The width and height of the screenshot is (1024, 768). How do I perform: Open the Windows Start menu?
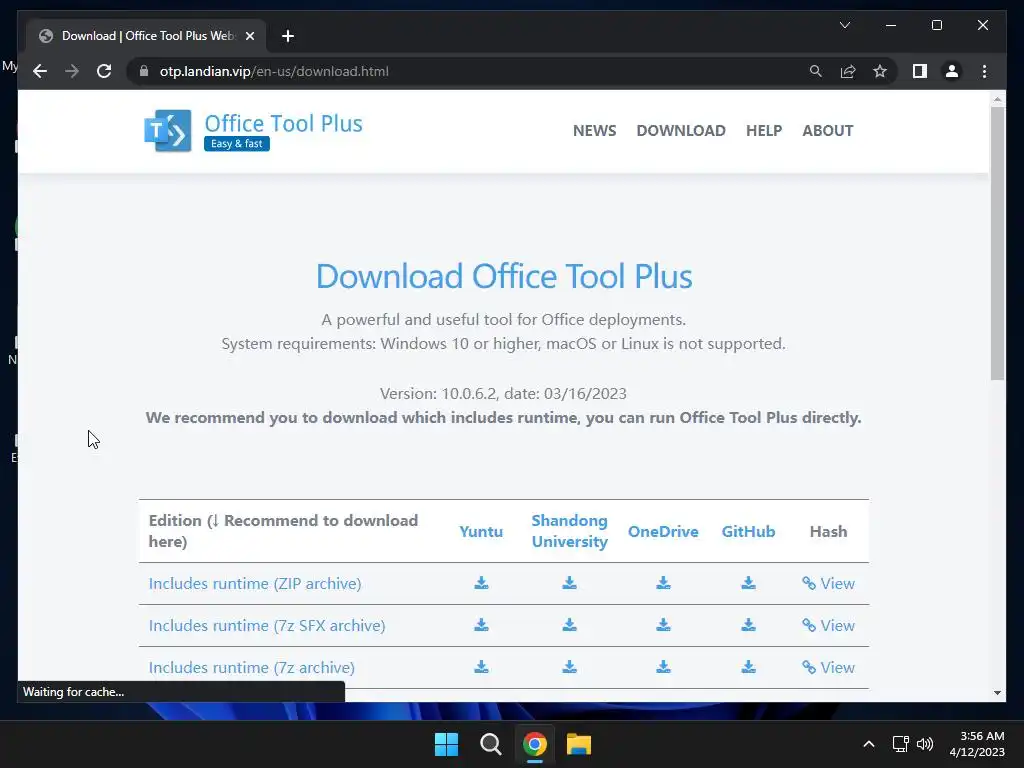[x=447, y=744]
